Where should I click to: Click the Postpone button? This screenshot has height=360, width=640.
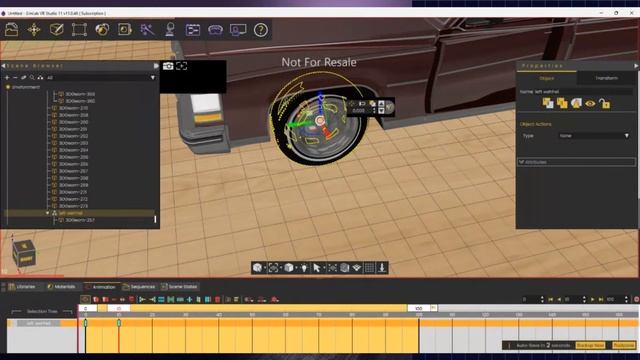[x=624, y=345]
